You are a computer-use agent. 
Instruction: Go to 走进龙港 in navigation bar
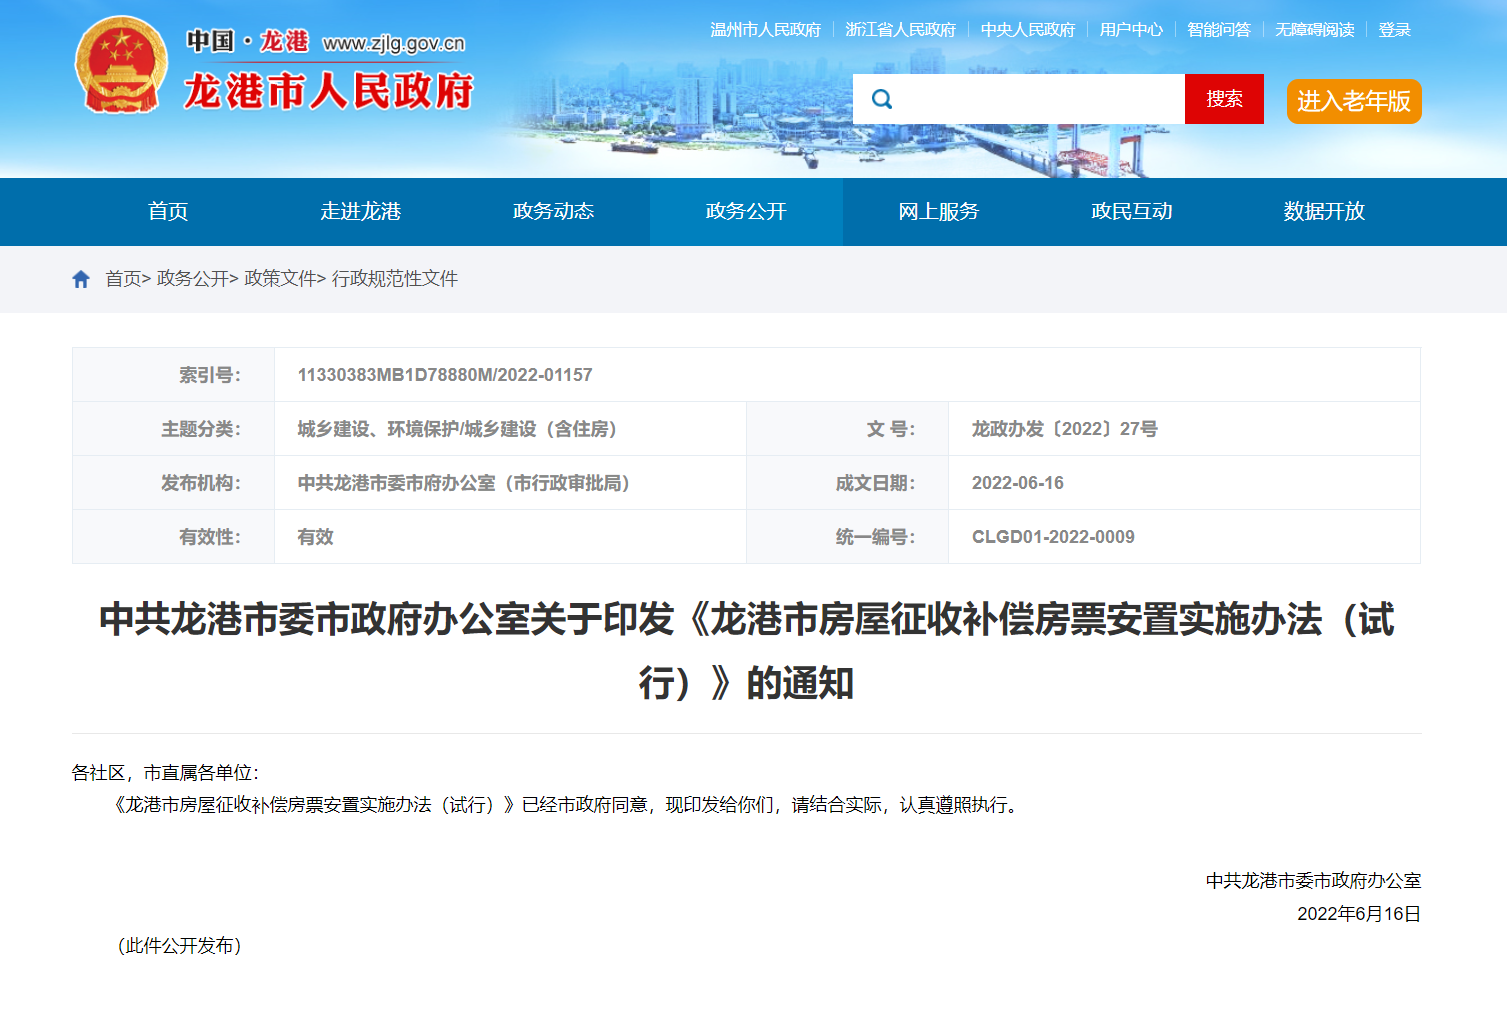click(360, 212)
